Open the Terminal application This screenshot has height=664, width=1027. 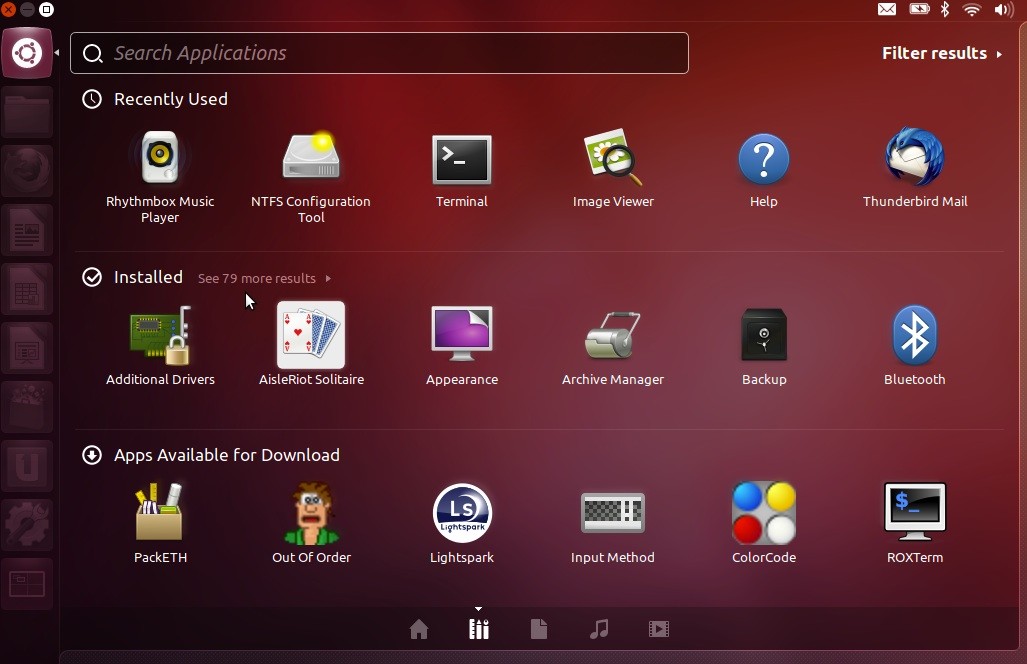click(461, 159)
